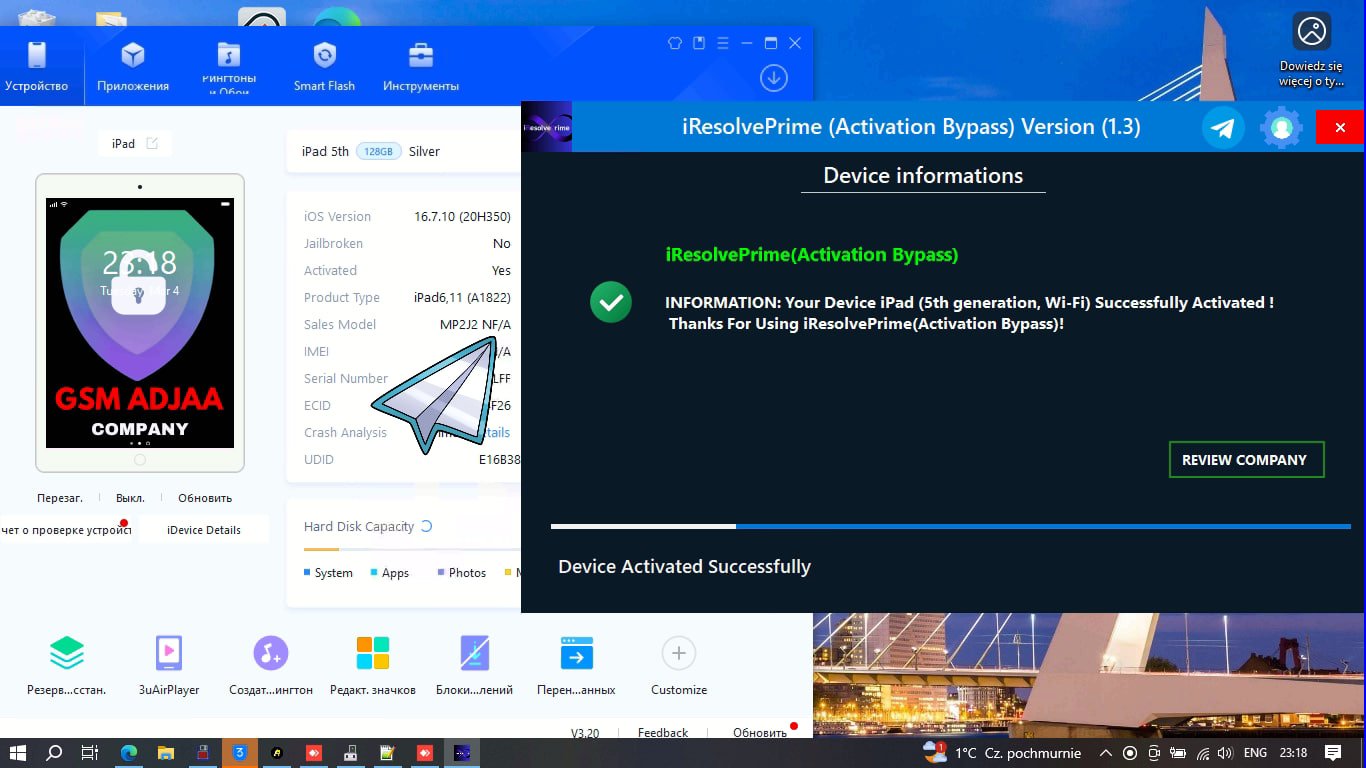Open the Backup/Restore (Резерв...стан.) tool
The height and width of the screenshot is (768, 1366).
click(67, 665)
